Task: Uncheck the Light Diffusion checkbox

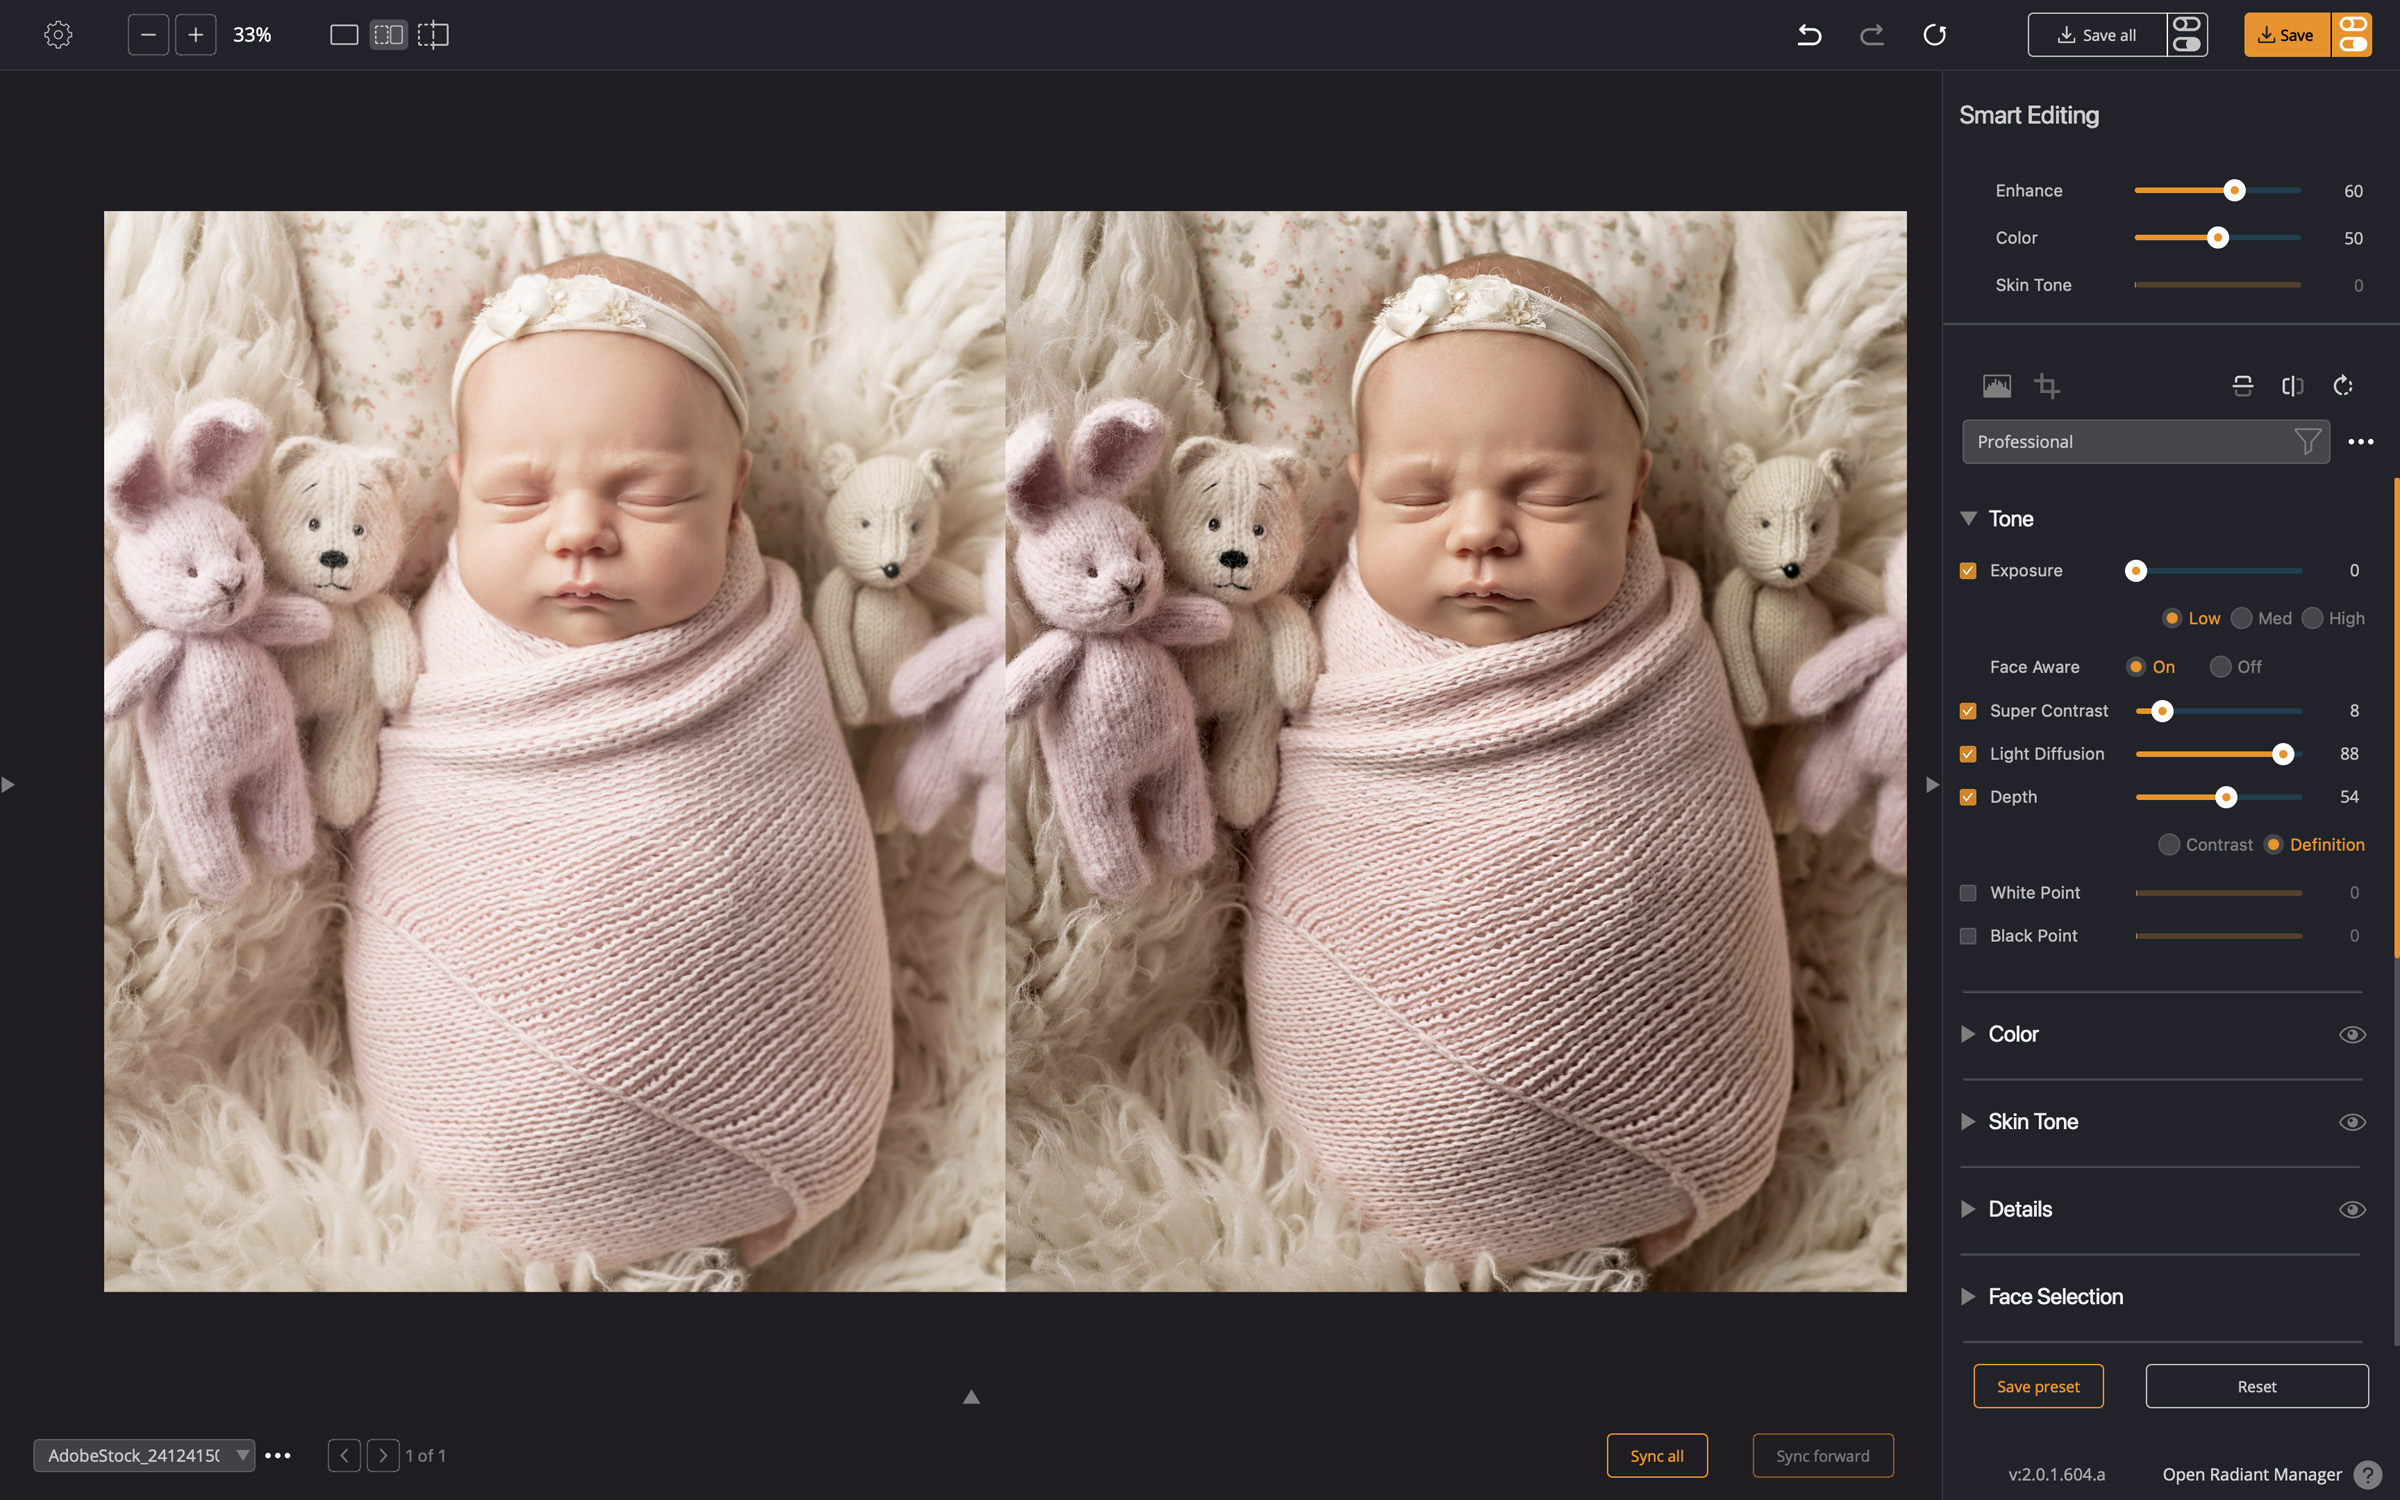Action: click(x=1968, y=754)
